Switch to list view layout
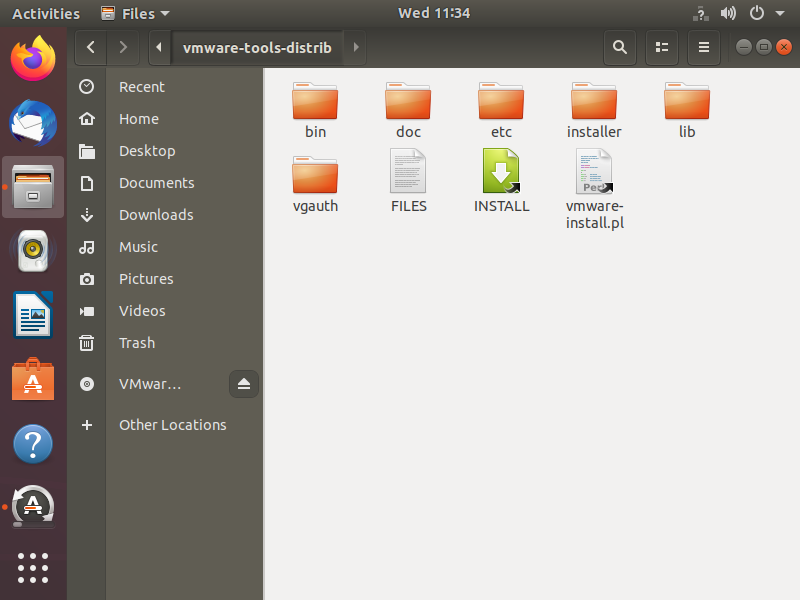 pyautogui.click(x=661, y=47)
